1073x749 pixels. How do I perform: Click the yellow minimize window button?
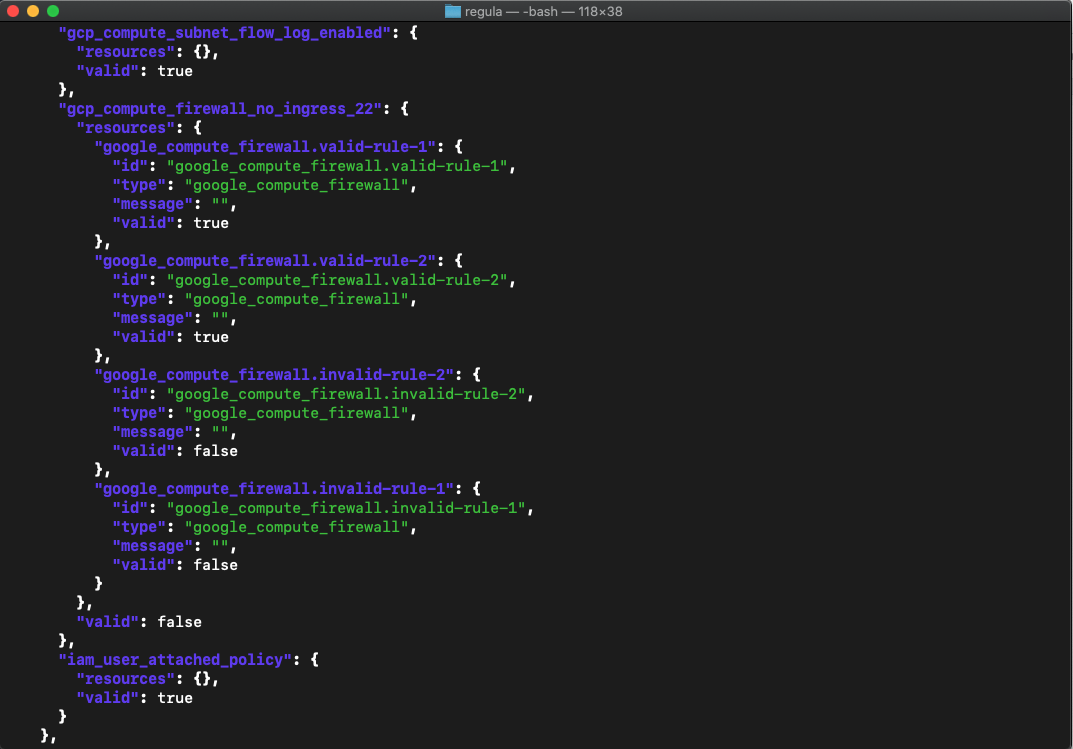(x=32, y=11)
